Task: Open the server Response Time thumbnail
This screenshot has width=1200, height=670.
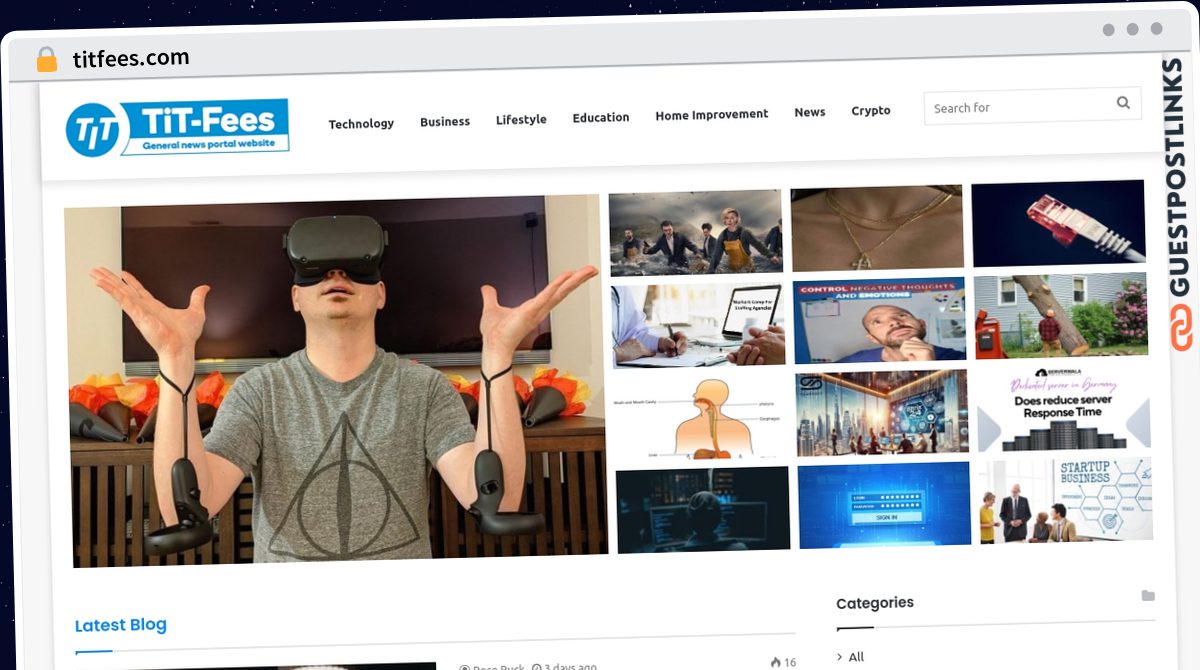Action: pyautogui.click(x=1064, y=408)
